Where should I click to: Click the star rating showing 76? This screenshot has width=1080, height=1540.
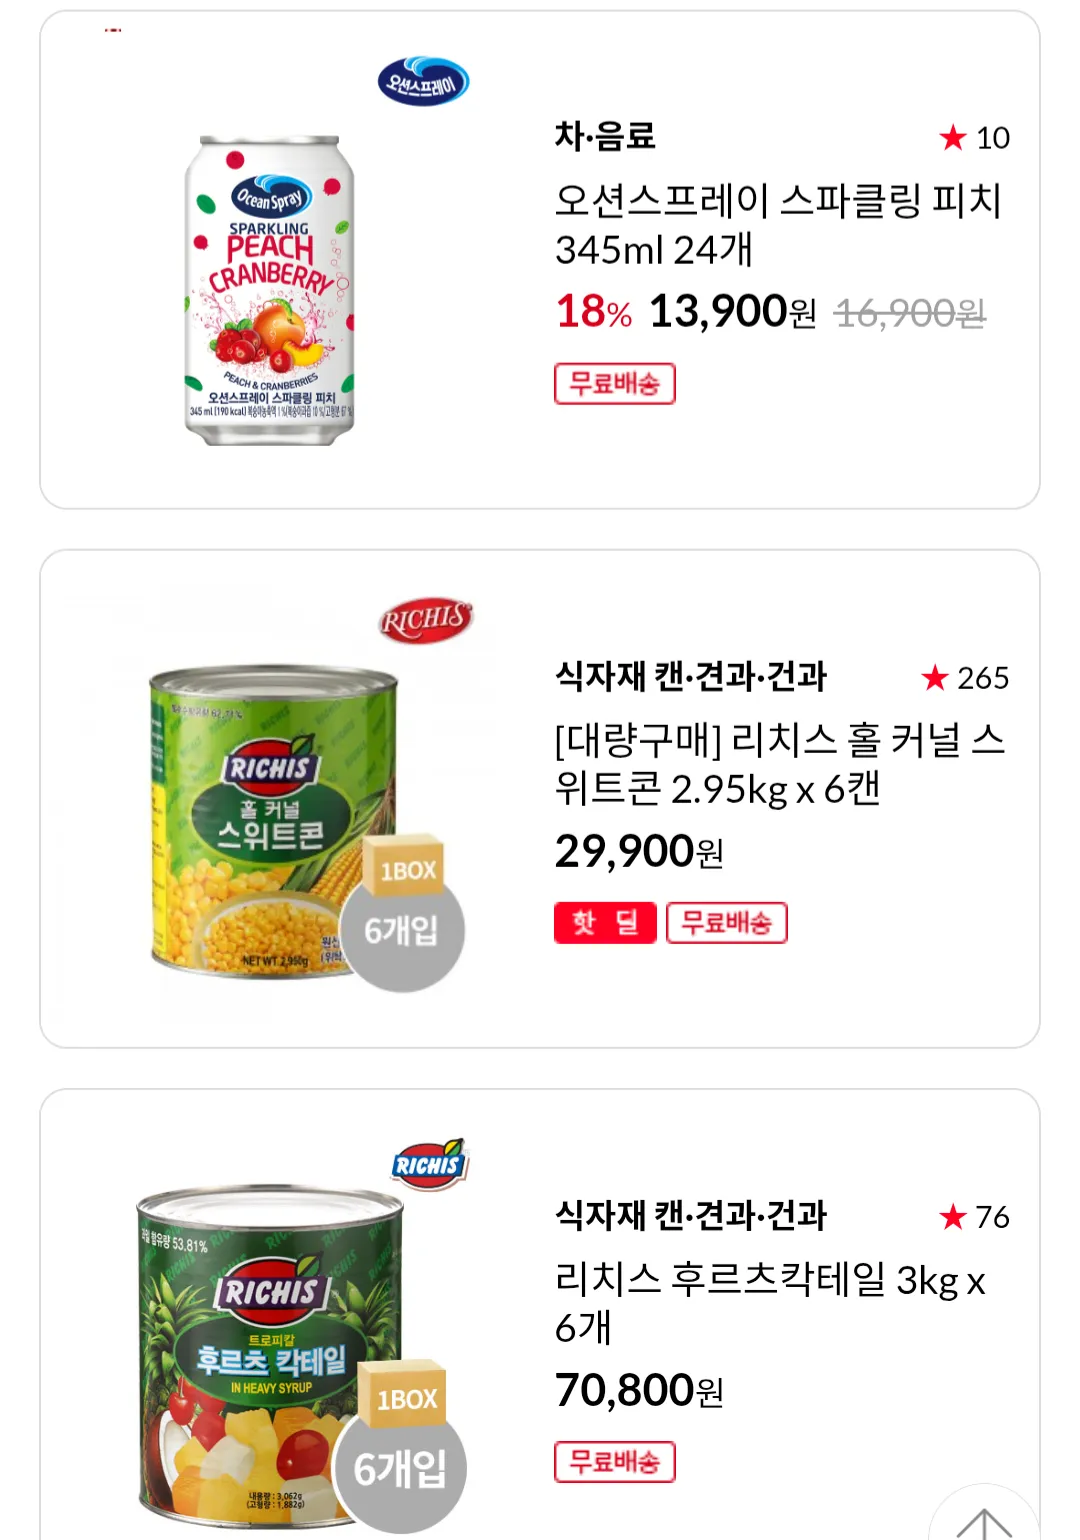pyautogui.click(x=975, y=1217)
